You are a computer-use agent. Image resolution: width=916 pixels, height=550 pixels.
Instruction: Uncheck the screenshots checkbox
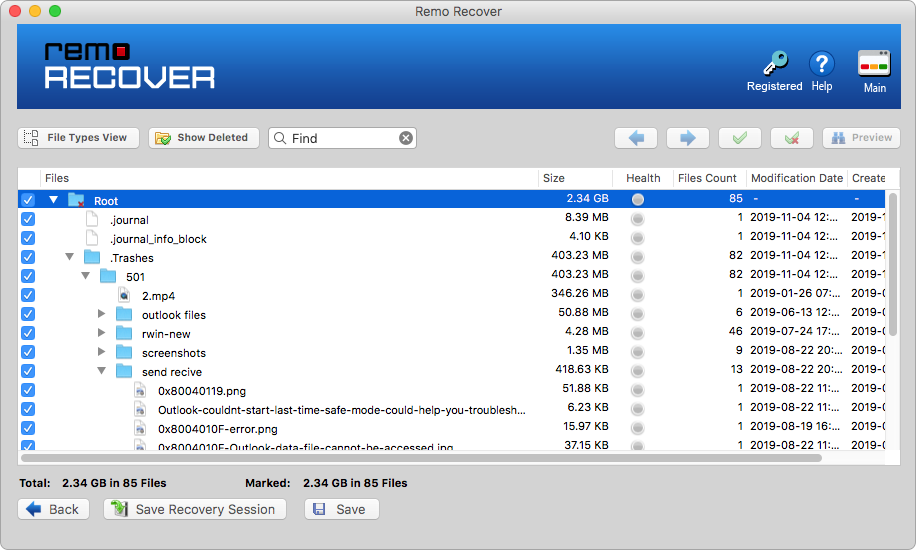click(x=27, y=352)
